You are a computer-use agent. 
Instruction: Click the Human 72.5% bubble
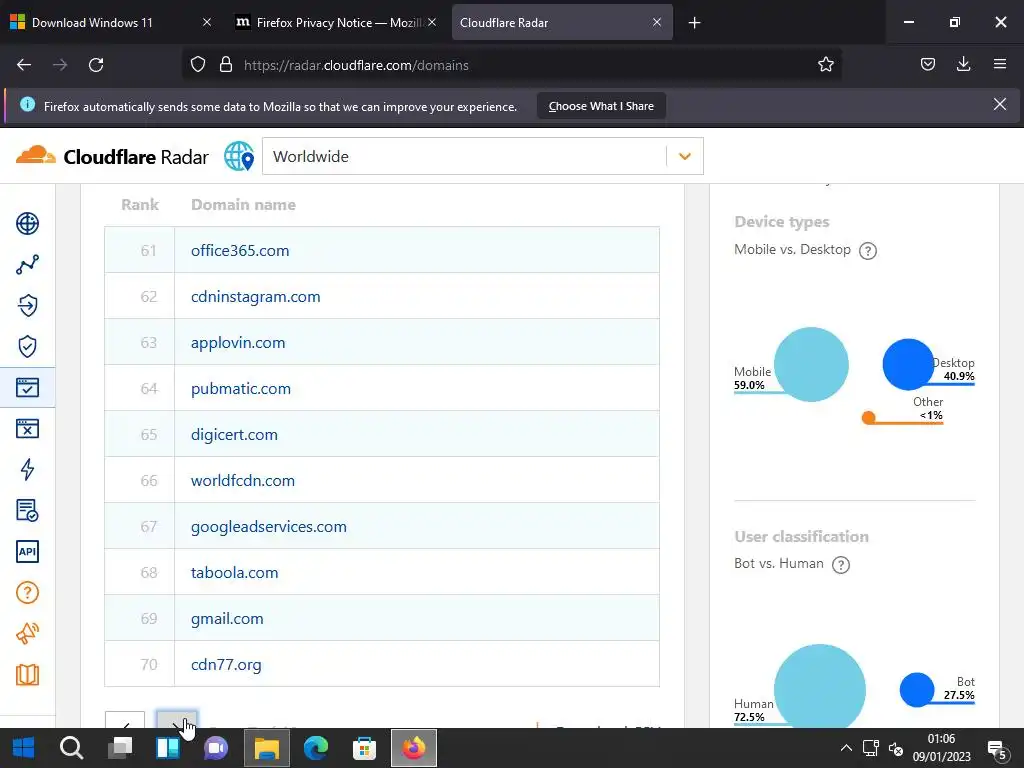click(820, 686)
